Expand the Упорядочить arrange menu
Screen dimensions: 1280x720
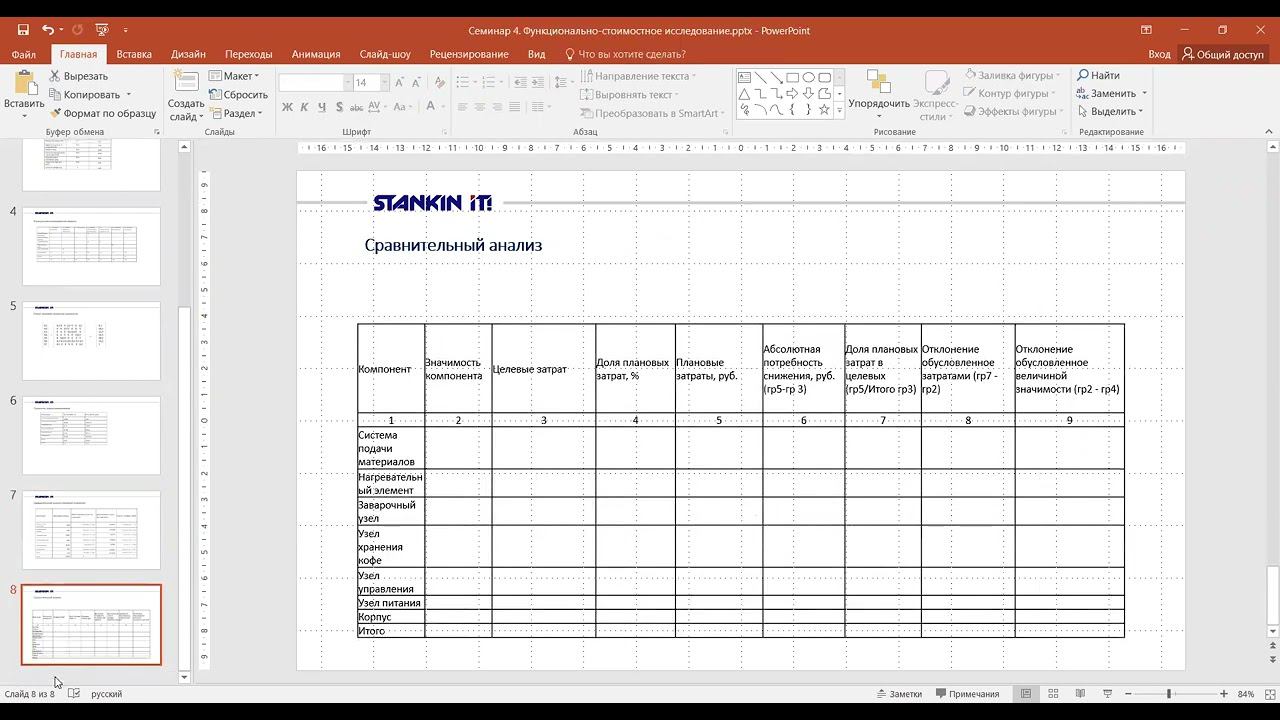pyautogui.click(x=879, y=96)
